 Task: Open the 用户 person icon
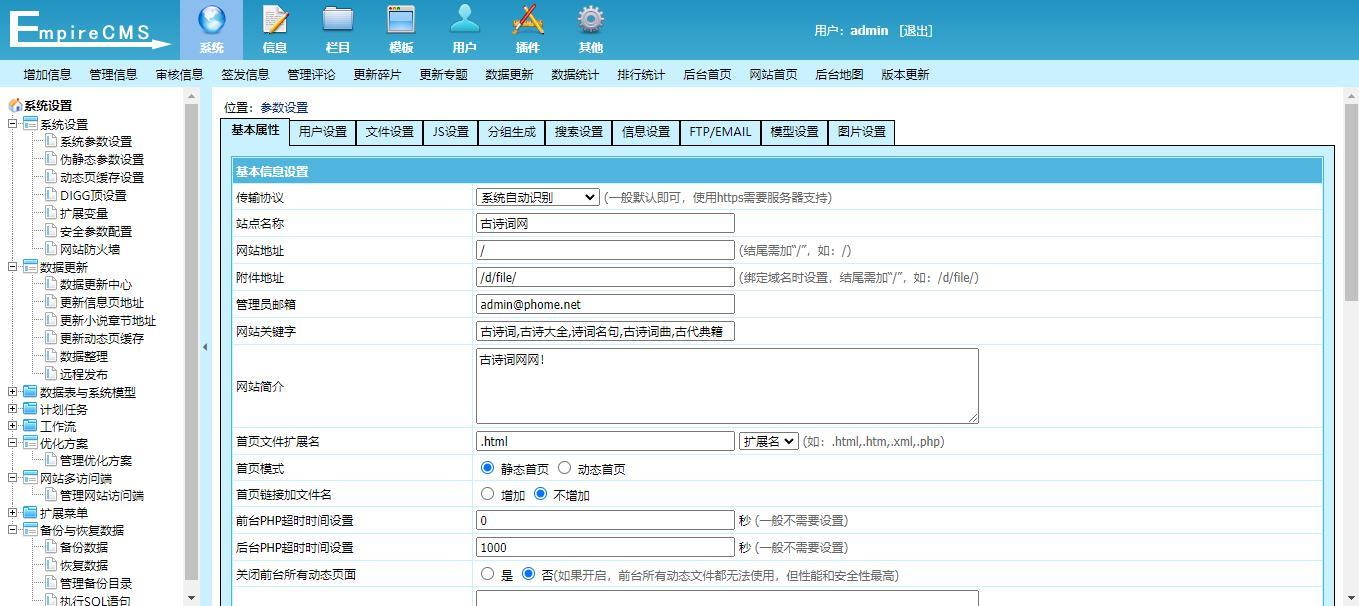464,20
